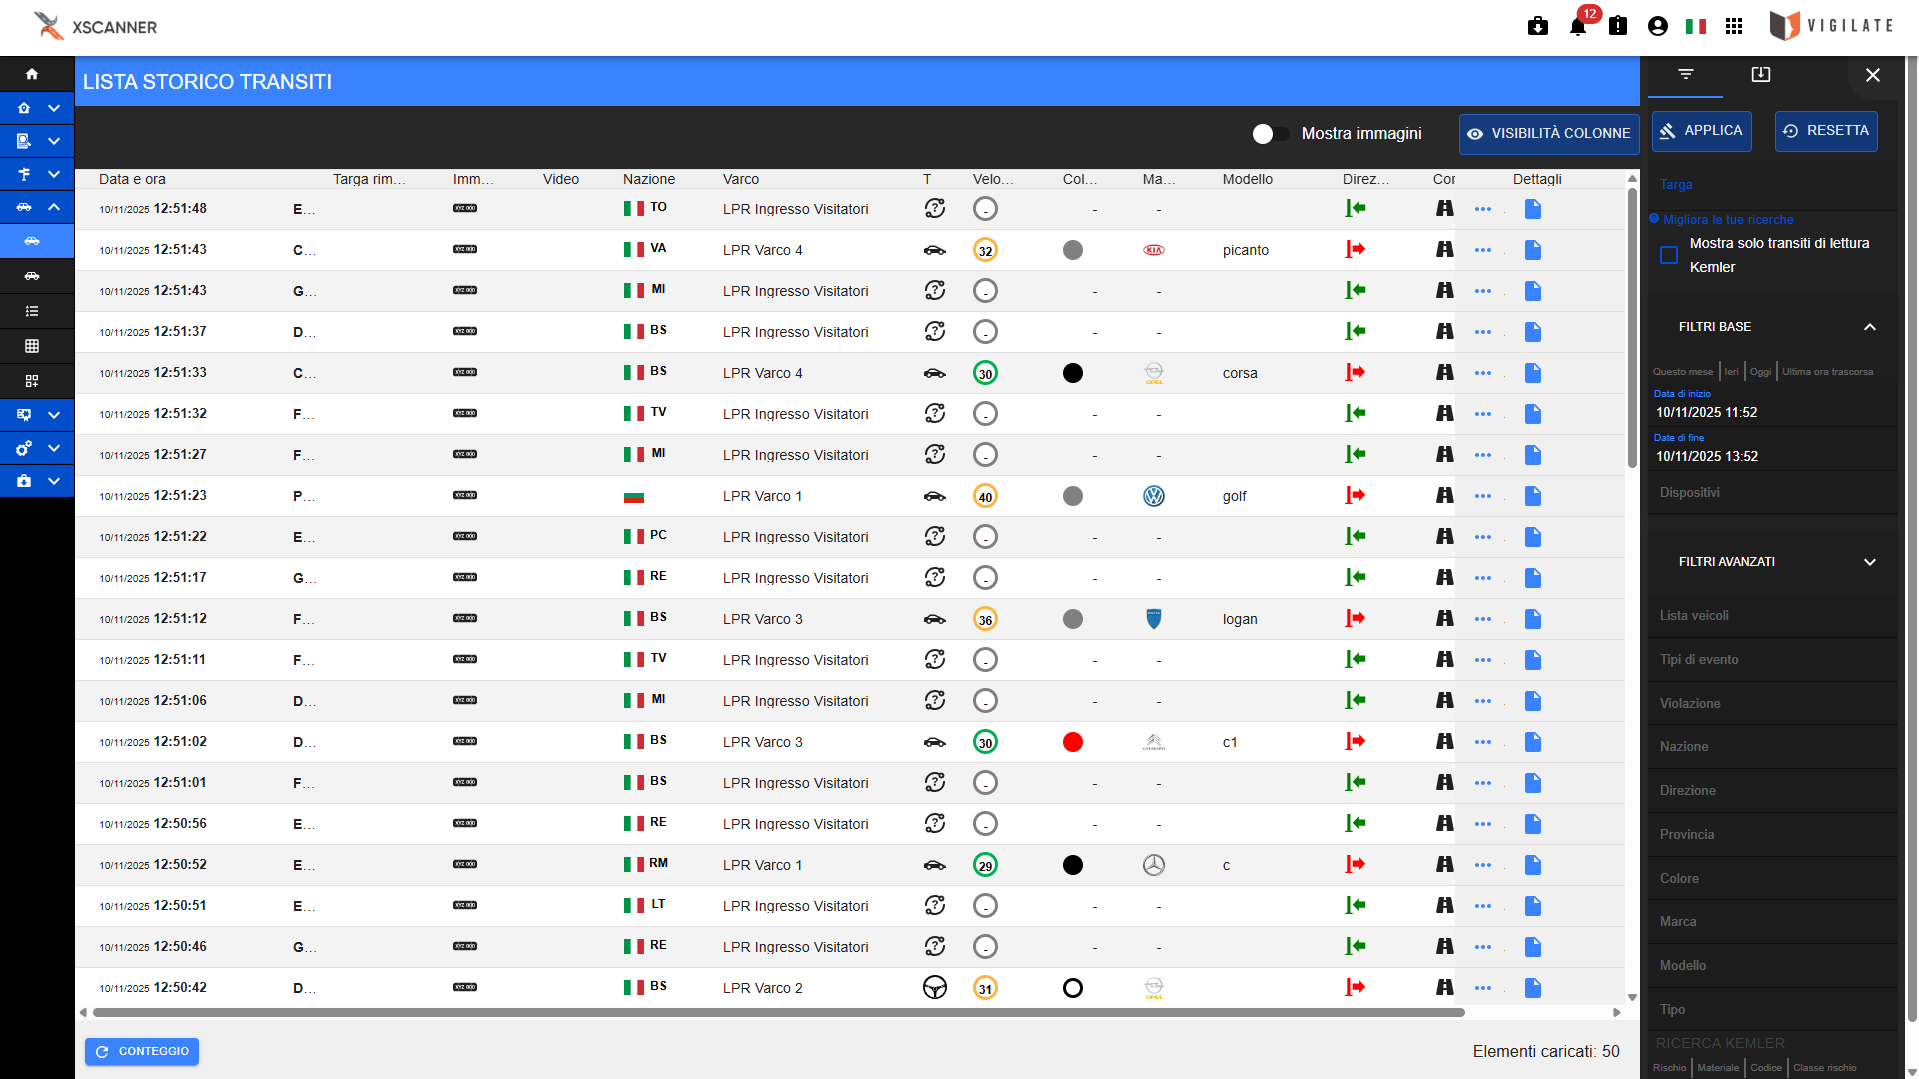The image size is (1919, 1079).
Task: Collapse the vehicles sidebar group chevron
Action: (54, 207)
